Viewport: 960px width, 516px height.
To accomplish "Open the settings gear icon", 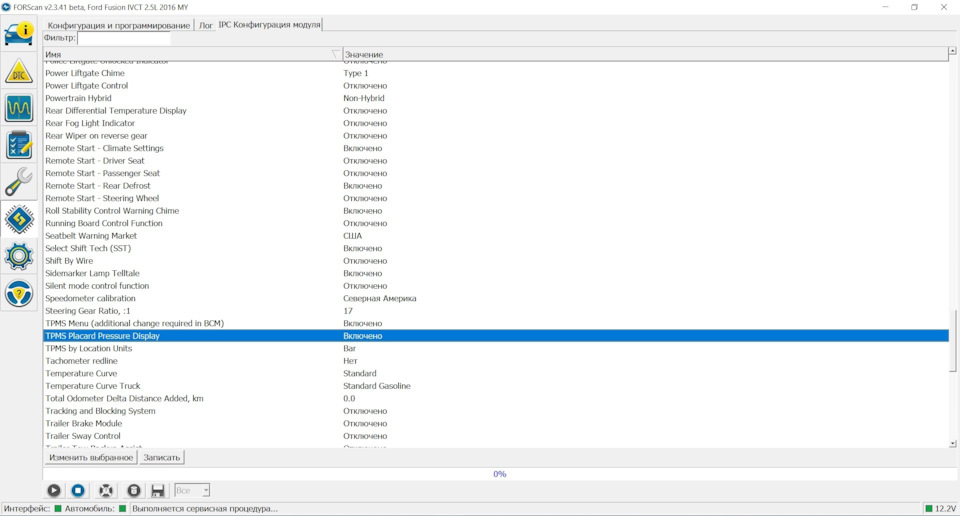I will click(x=19, y=256).
